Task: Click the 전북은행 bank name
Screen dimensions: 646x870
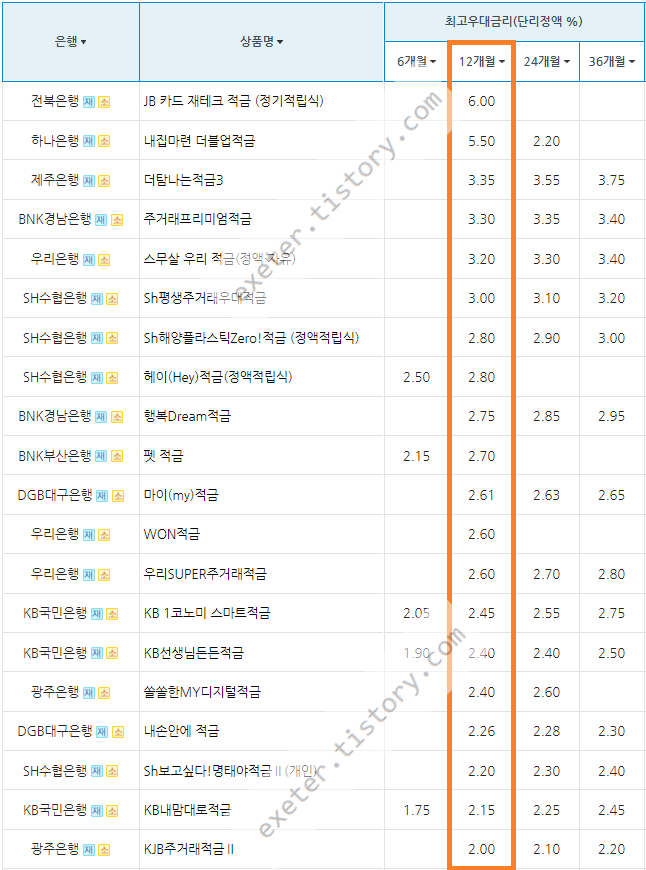Action: [55, 101]
